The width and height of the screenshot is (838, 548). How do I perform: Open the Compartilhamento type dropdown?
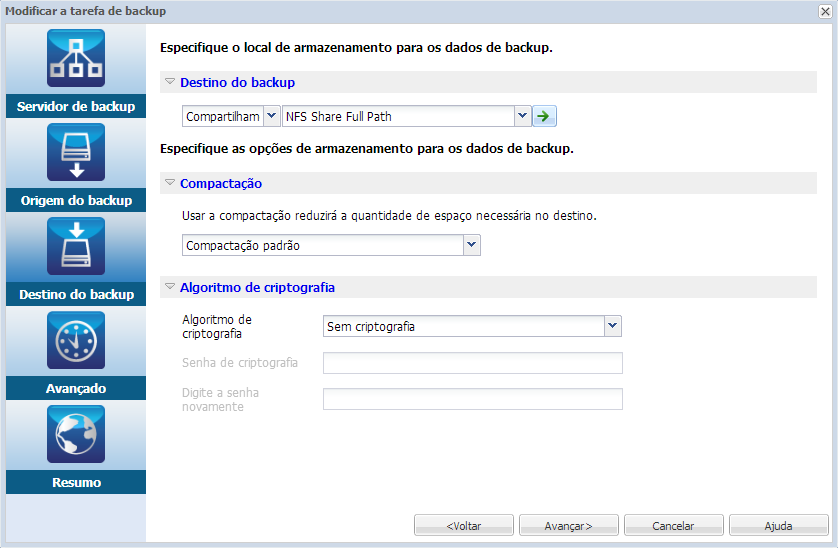[271, 116]
